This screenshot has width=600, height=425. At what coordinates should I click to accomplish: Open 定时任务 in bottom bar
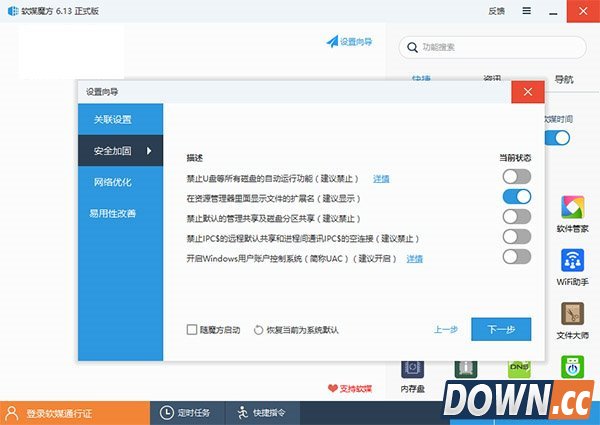187,413
